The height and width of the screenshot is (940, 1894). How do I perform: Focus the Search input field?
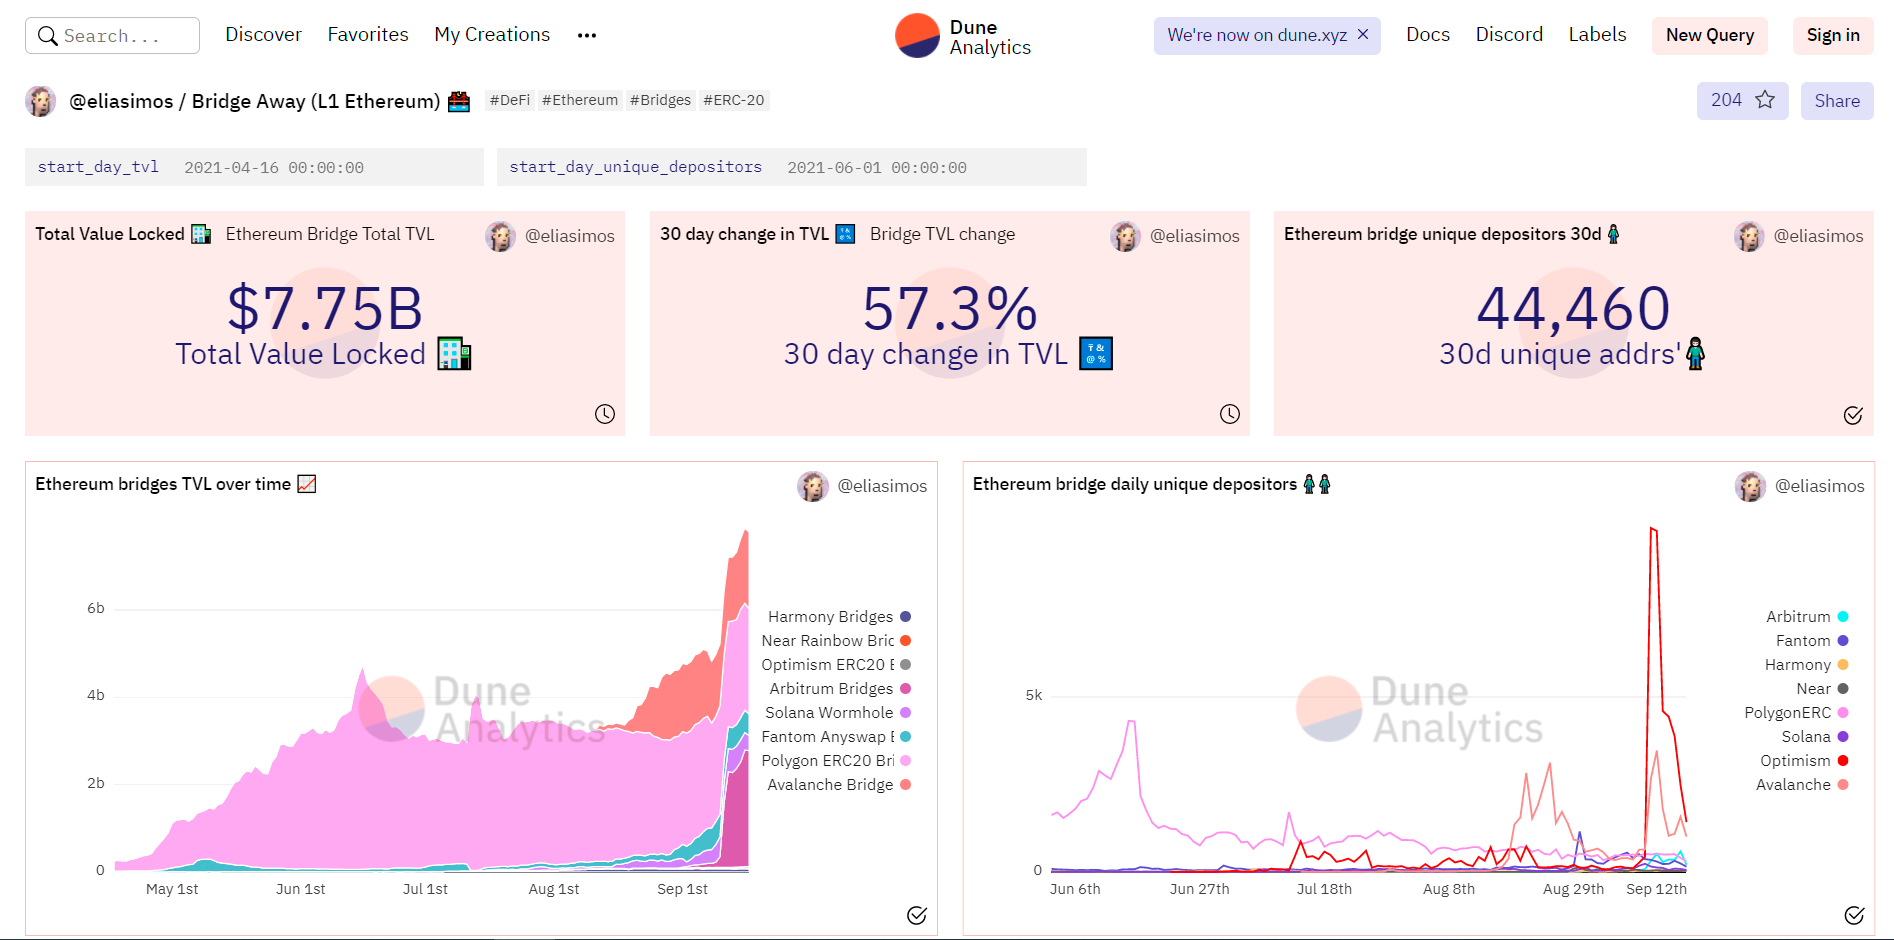click(112, 36)
